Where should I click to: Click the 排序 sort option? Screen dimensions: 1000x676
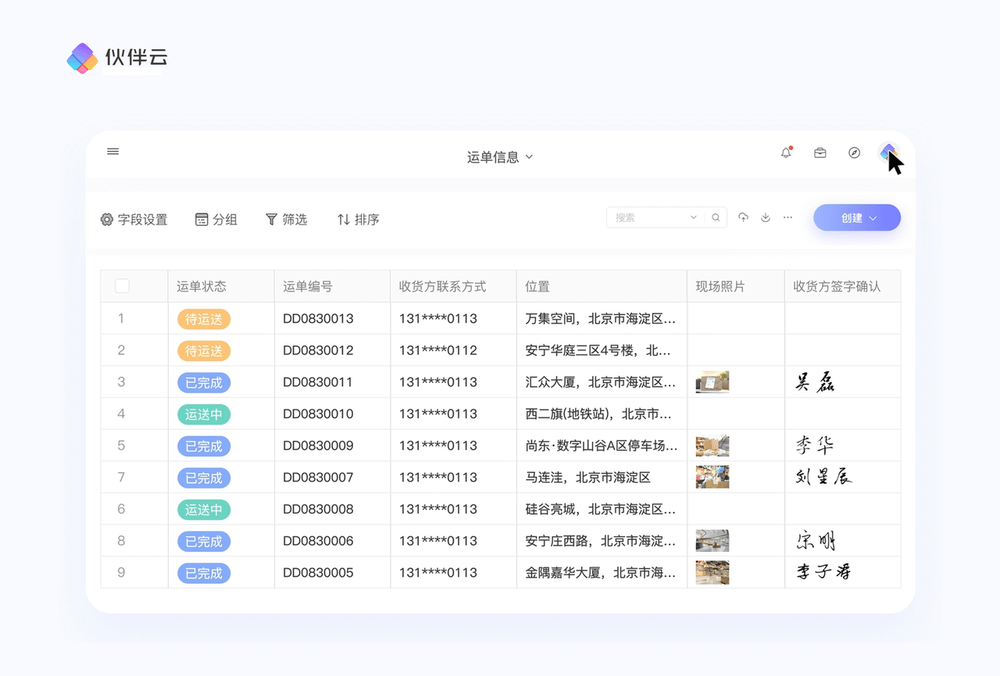tap(358, 220)
